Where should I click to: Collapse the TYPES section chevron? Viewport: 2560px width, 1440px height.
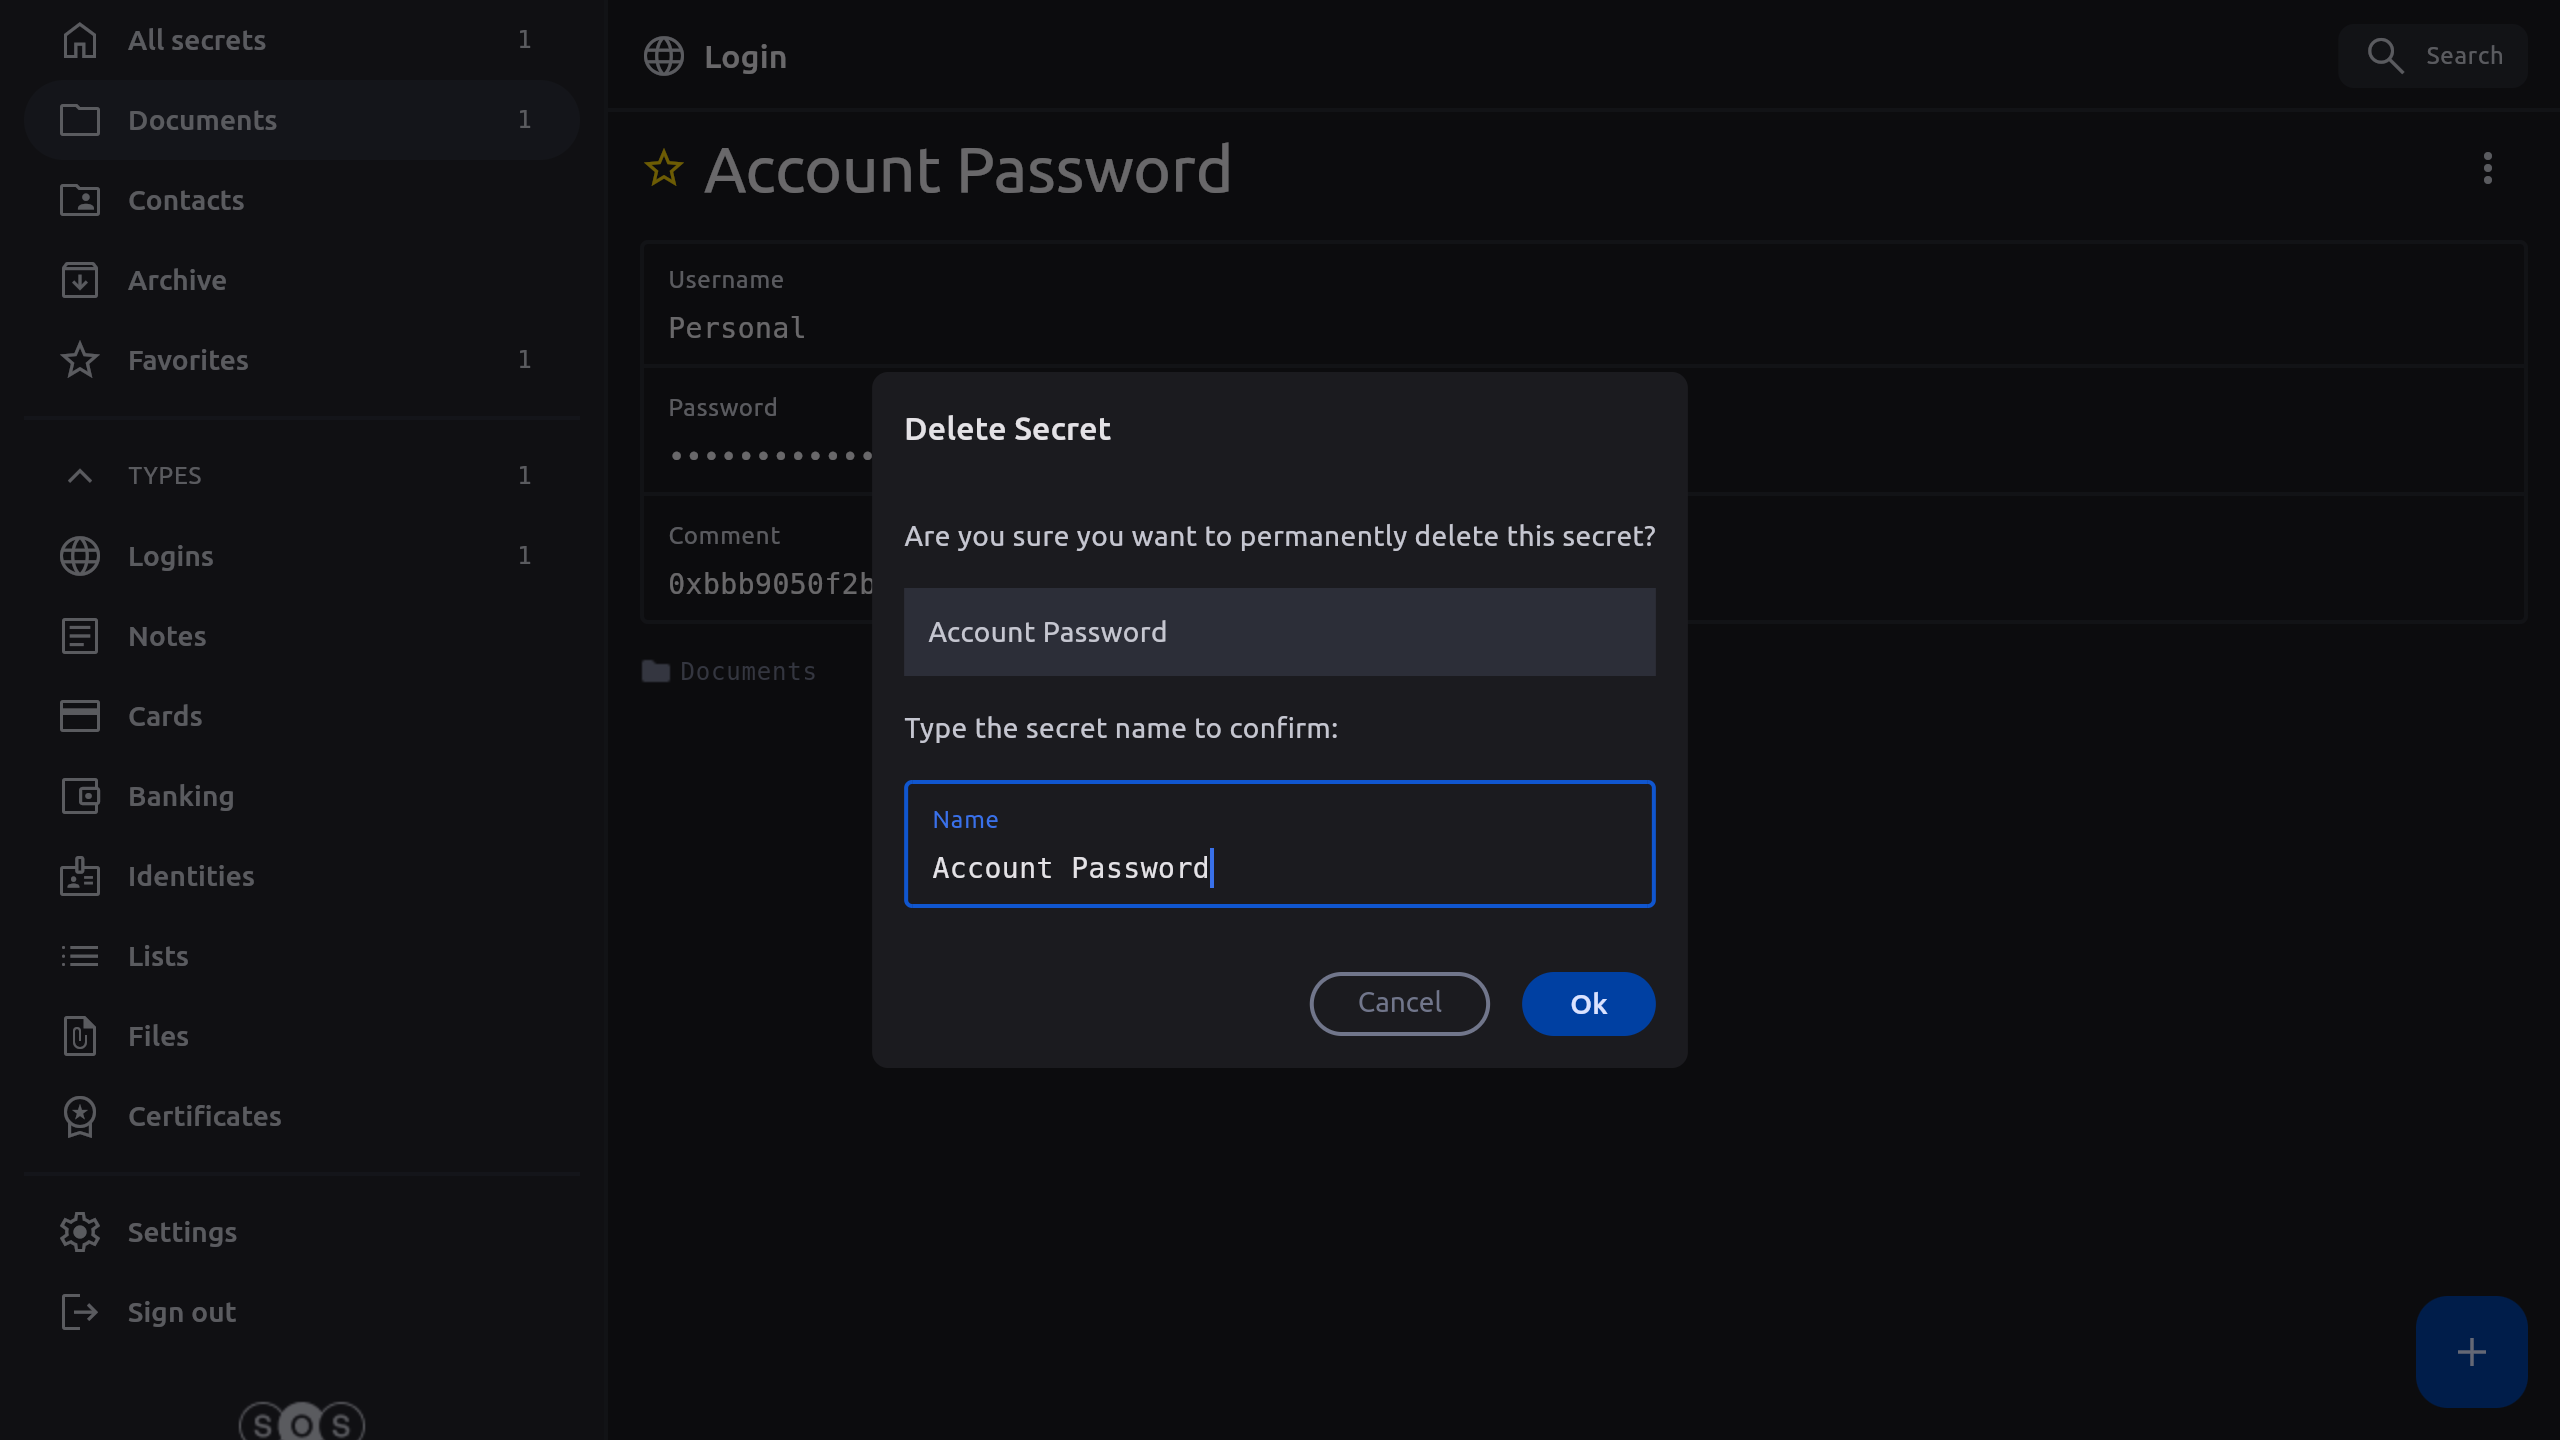(80, 476)
